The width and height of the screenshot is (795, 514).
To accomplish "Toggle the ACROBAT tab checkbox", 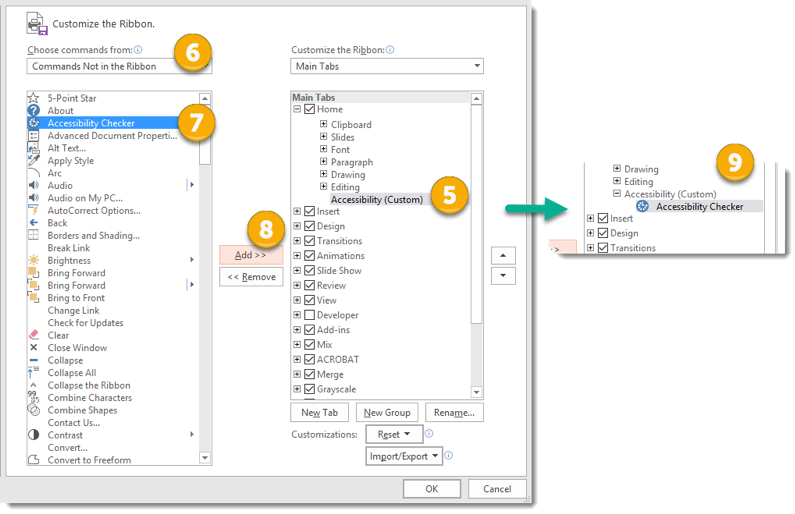I will coord(309,359).
